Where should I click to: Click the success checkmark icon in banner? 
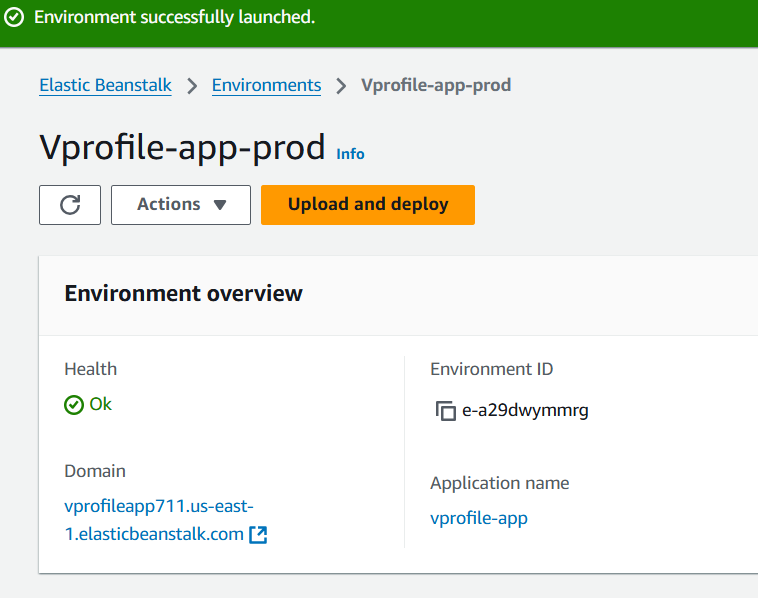click(14, 17)
